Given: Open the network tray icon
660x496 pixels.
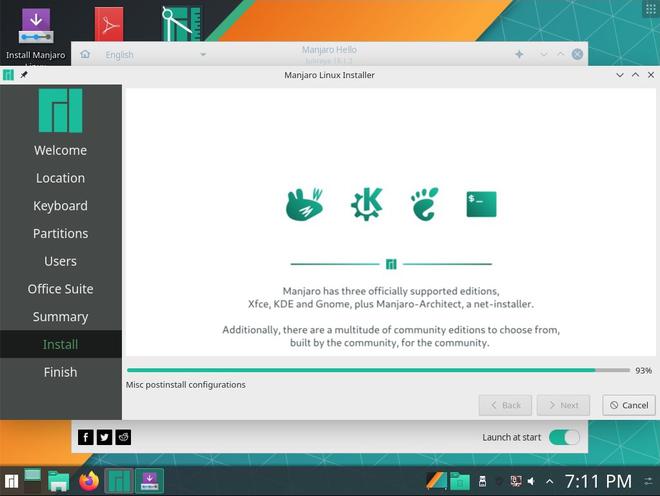Looking at the screenshot, I should (516, 481).
